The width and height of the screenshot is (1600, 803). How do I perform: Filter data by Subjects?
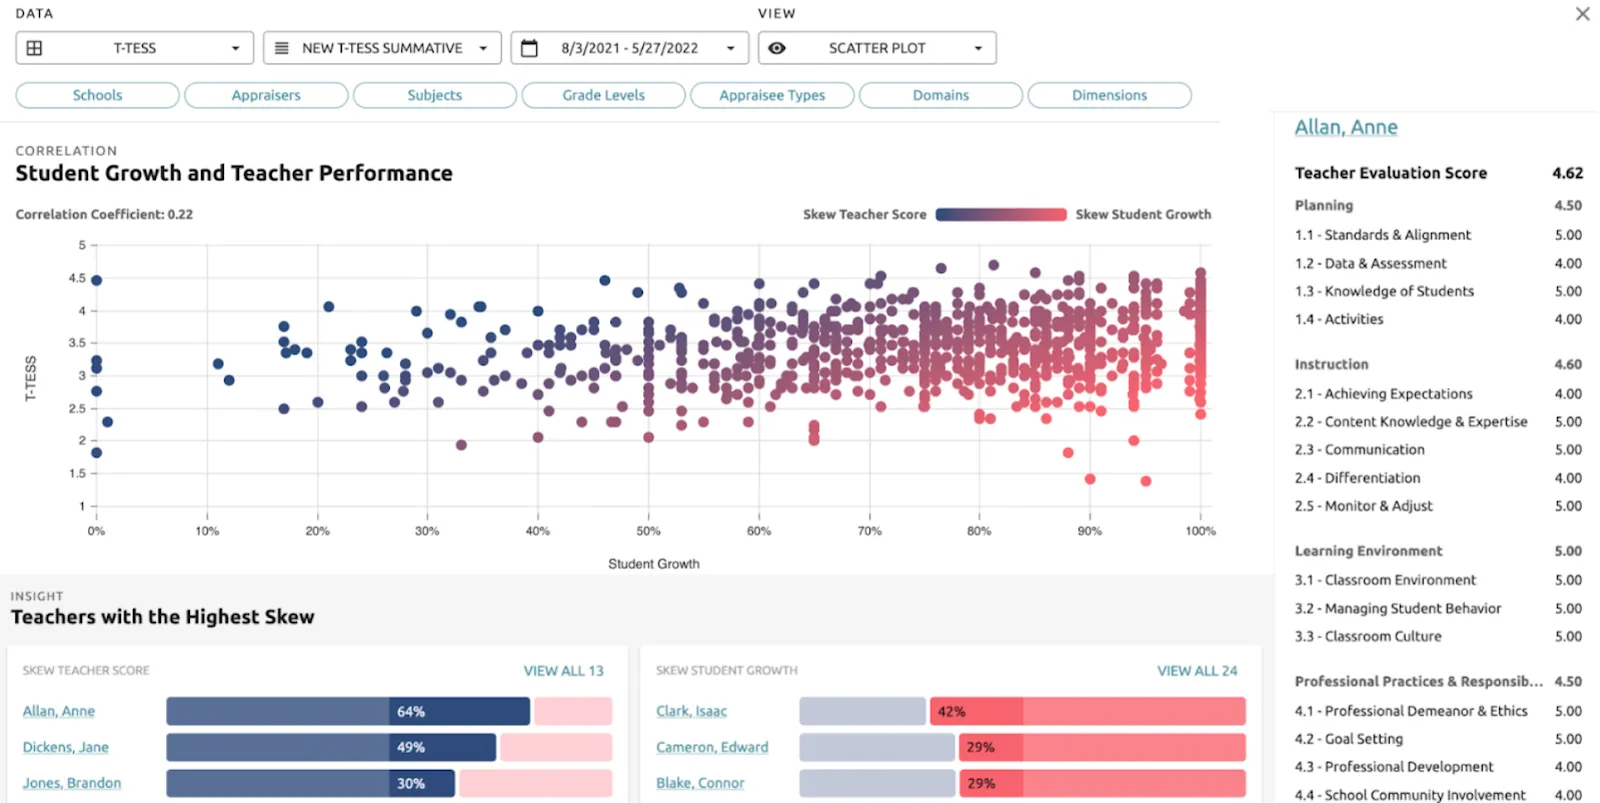pos(434,95)
